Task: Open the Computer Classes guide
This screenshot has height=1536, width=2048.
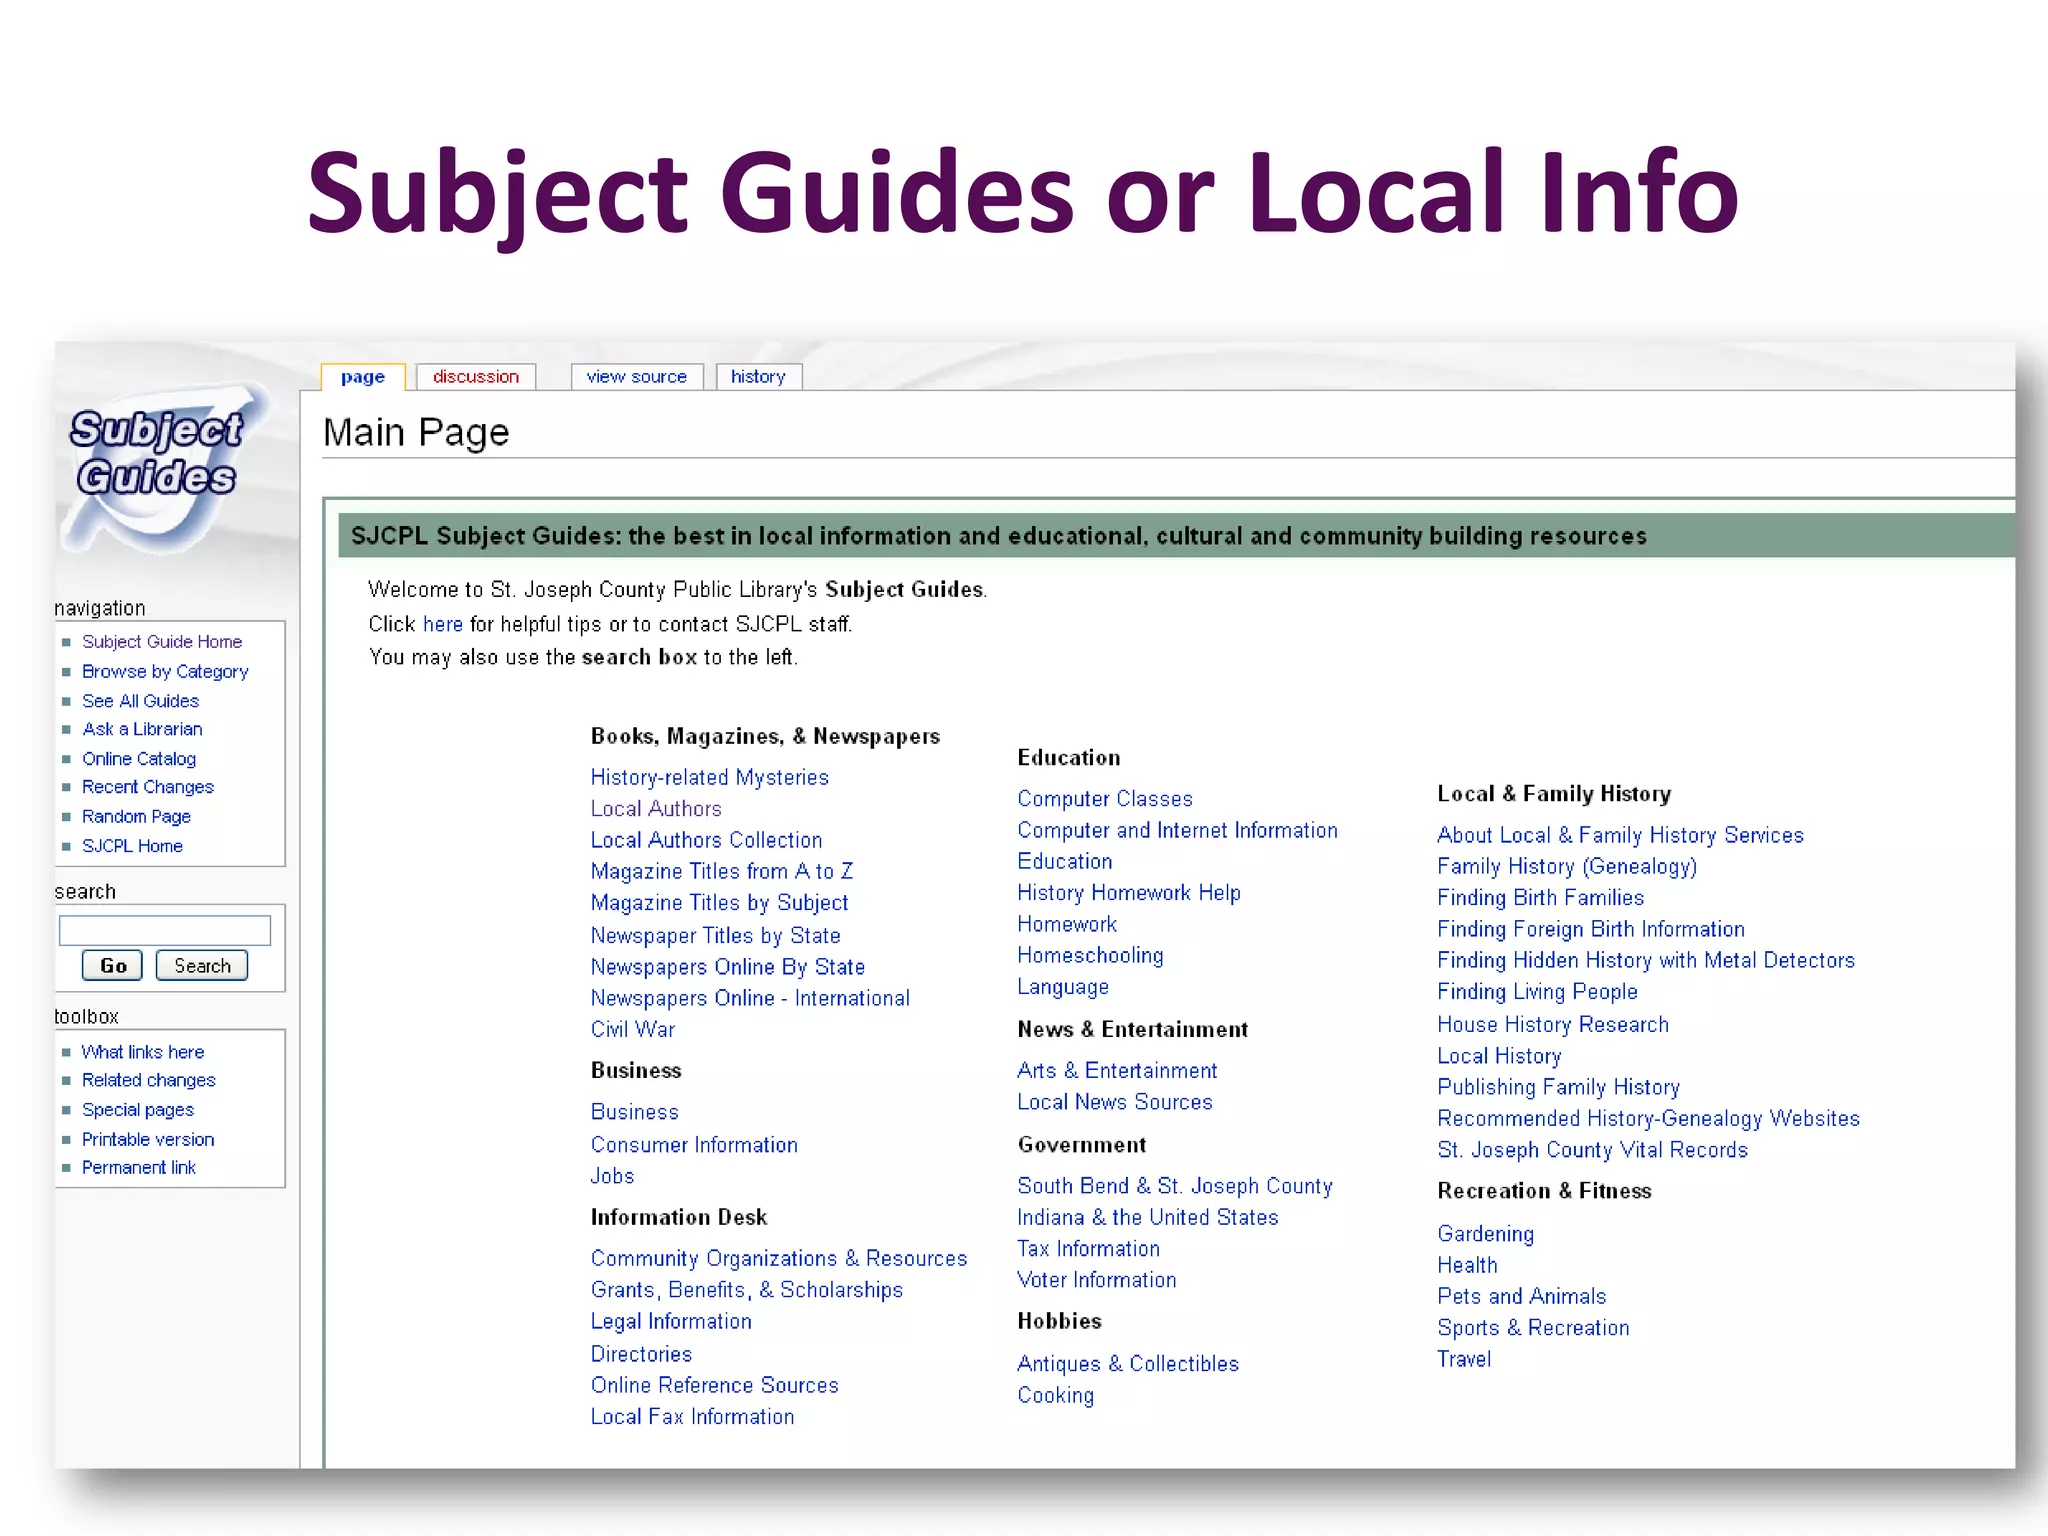Action: click(x=1104, y=799)
